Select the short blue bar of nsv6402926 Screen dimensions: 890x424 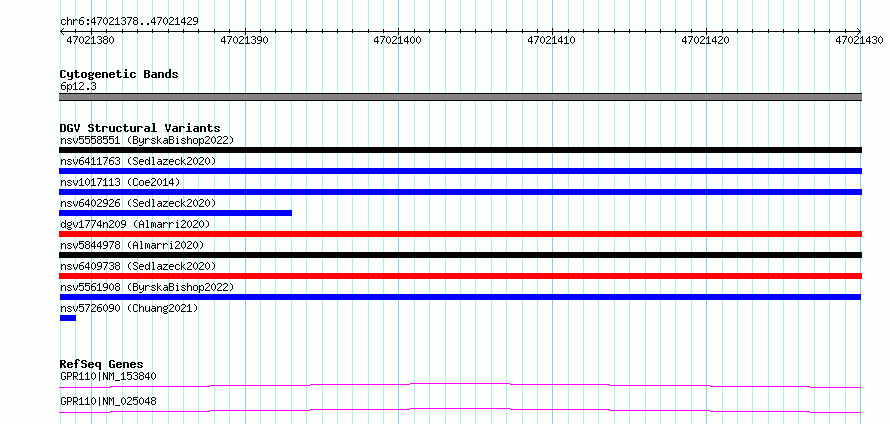(x=175, y=213)
